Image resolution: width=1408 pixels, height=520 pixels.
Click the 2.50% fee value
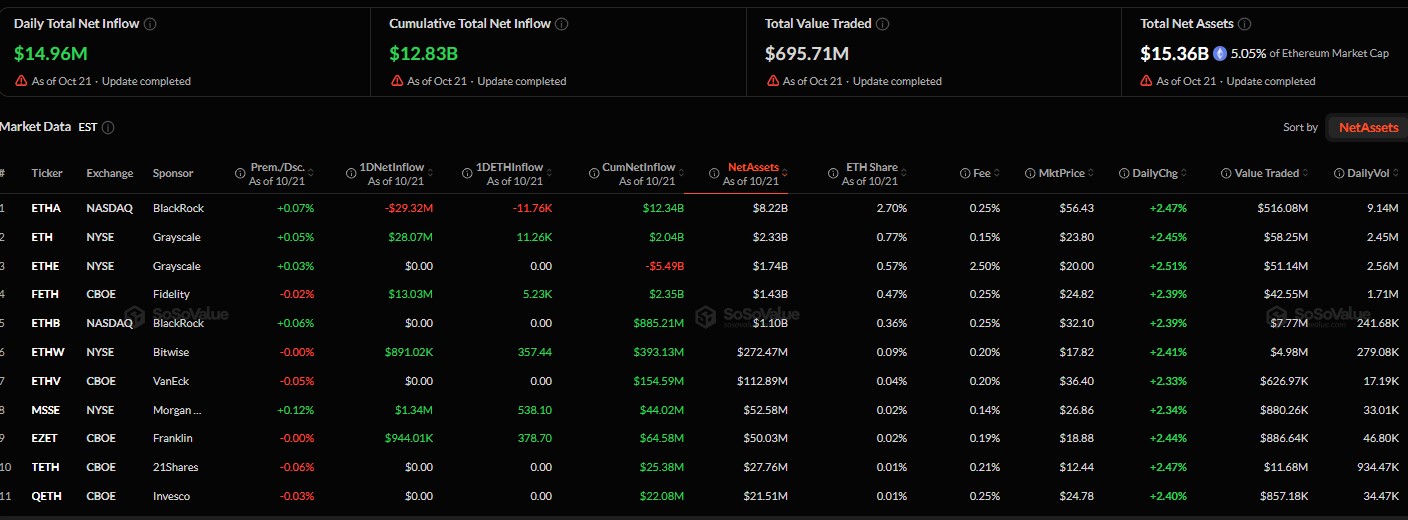point(984,266)
